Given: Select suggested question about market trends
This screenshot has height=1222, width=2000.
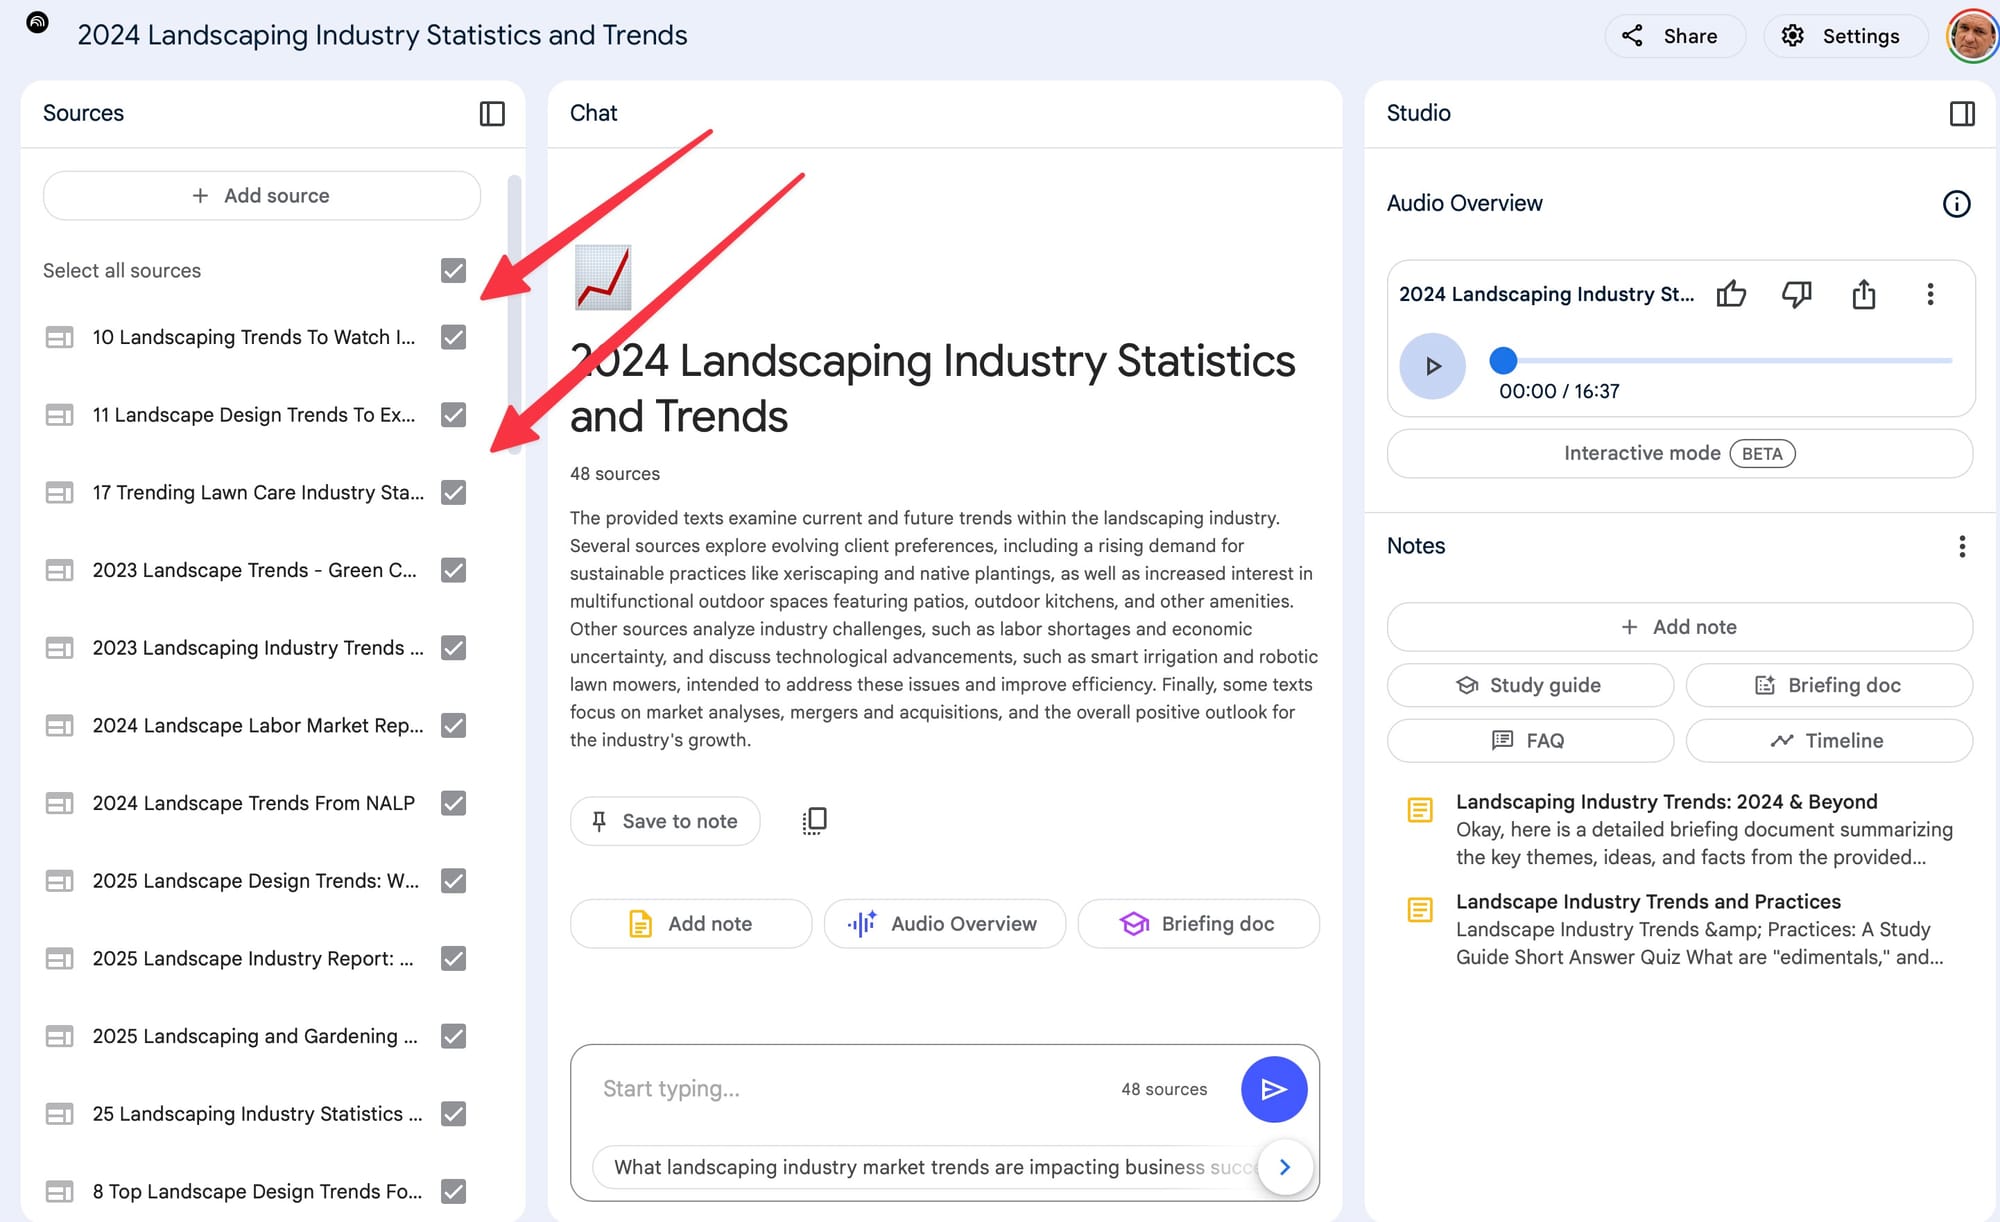Looking at the screenshot, I should (x=925, y=1167).
